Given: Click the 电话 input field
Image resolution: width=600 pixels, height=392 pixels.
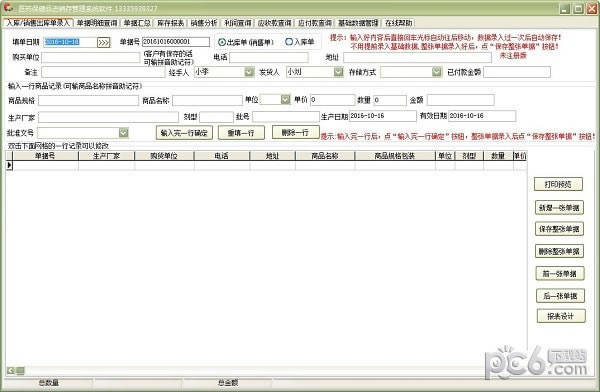Looking at the screenshot, I should tap(269, 57).
